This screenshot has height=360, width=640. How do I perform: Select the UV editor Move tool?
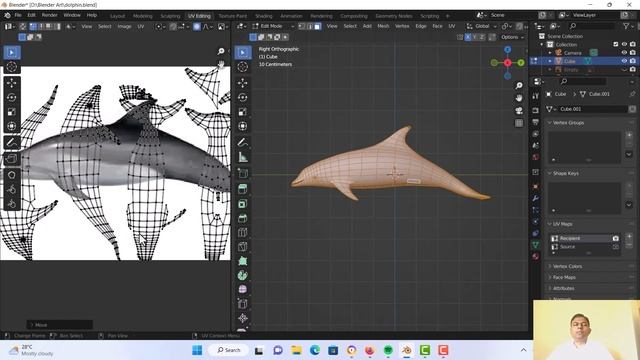(x=12, y=83)
